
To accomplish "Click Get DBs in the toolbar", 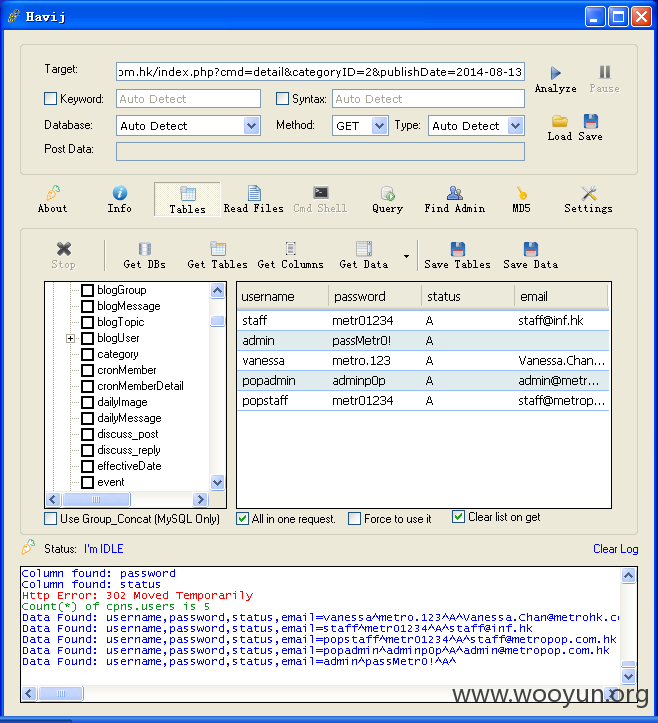I will point(144,255).
